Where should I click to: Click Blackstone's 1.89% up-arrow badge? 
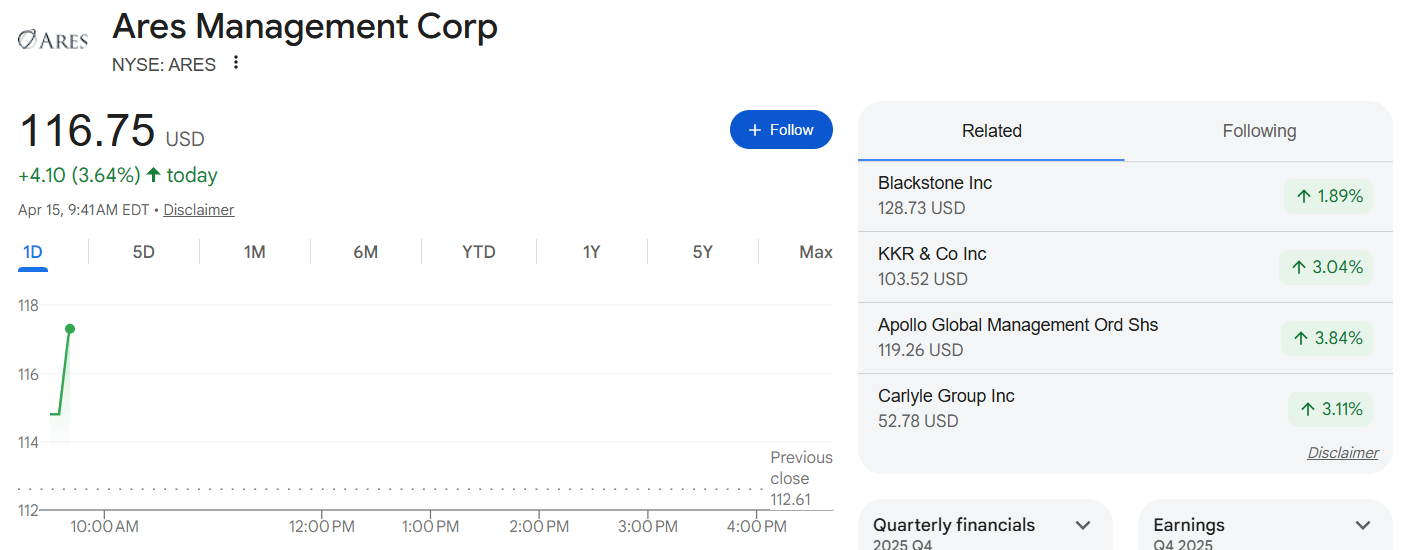pyautogui.click(x=1328, y=196)
